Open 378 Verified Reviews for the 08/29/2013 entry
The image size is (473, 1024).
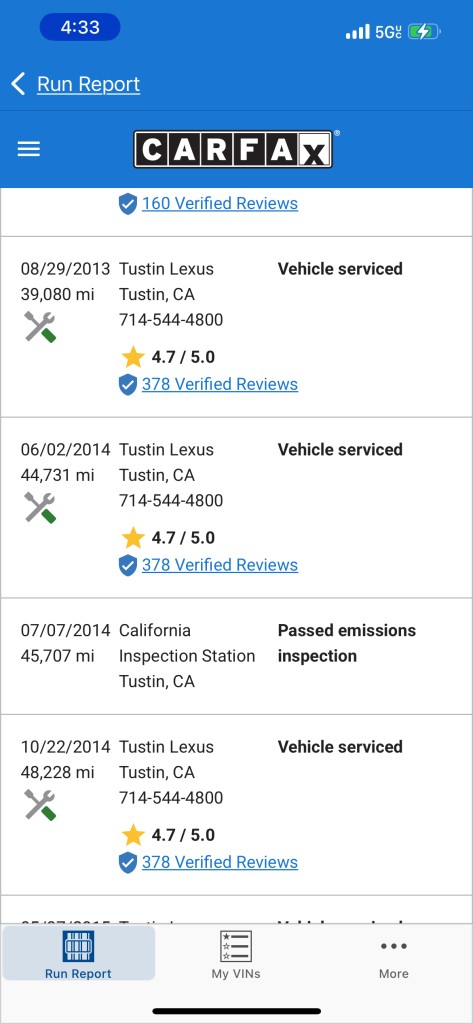pyautogui.click(x=220, y=384)
